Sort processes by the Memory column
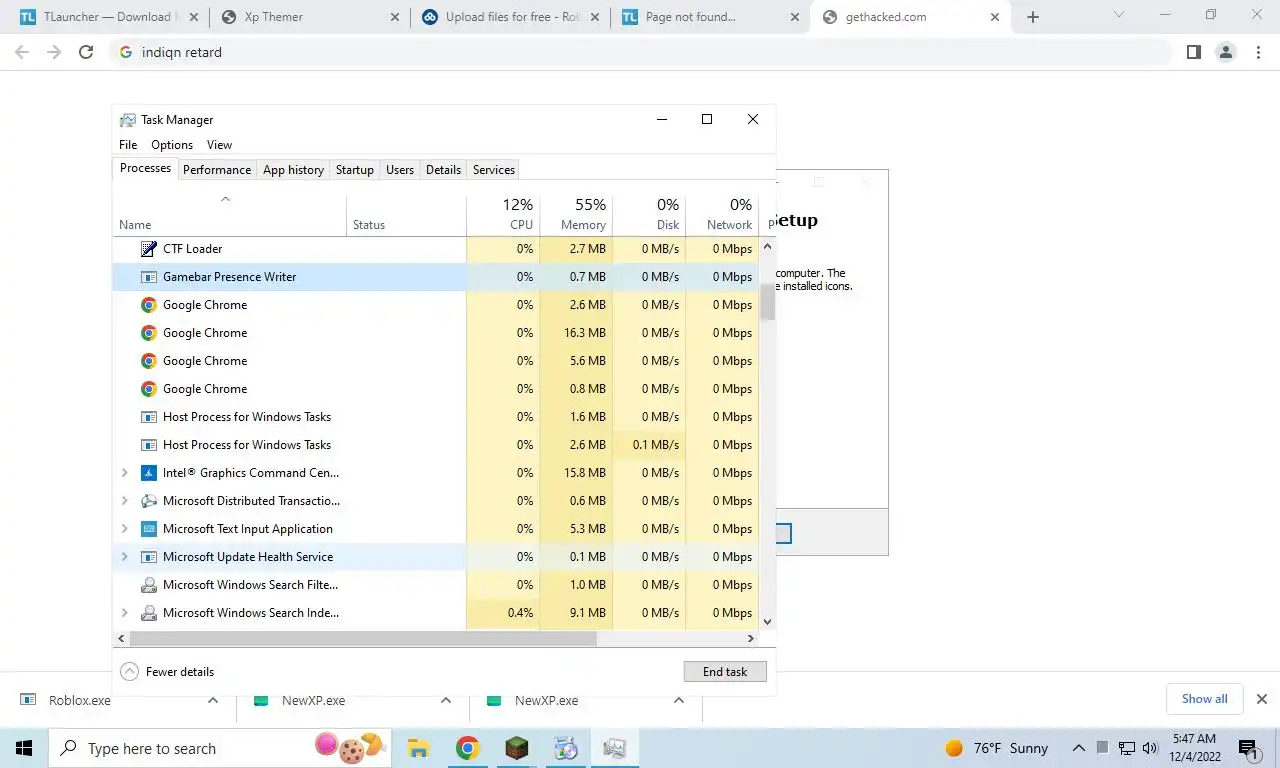This screenshot has height=768, width=1280. (x=576, y=214)
